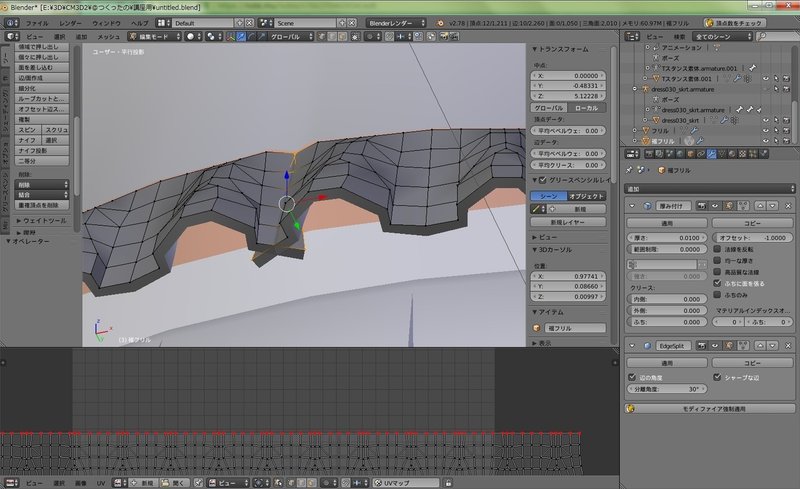This screenshot has width=800, height=489.
Task: Uncheck the ふちに面を張る checkbox
Action: click(719, 283)
